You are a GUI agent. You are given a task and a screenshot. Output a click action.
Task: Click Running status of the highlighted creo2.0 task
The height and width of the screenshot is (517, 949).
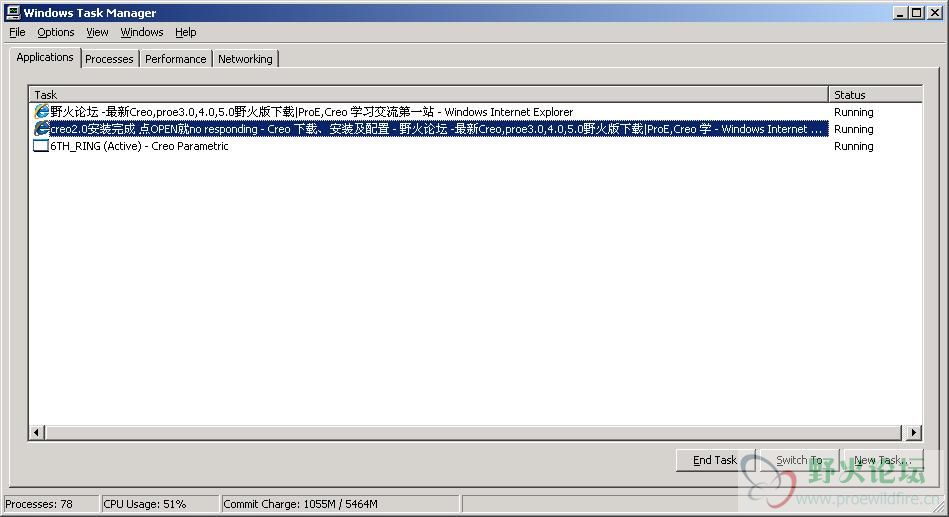853,129
